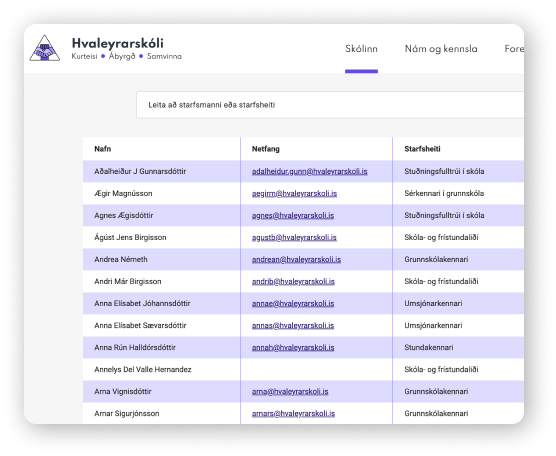Open agustb@hvaleyrarskoli.is email link
This screenshot has width=556, height=456.
[x=294, y=237]
